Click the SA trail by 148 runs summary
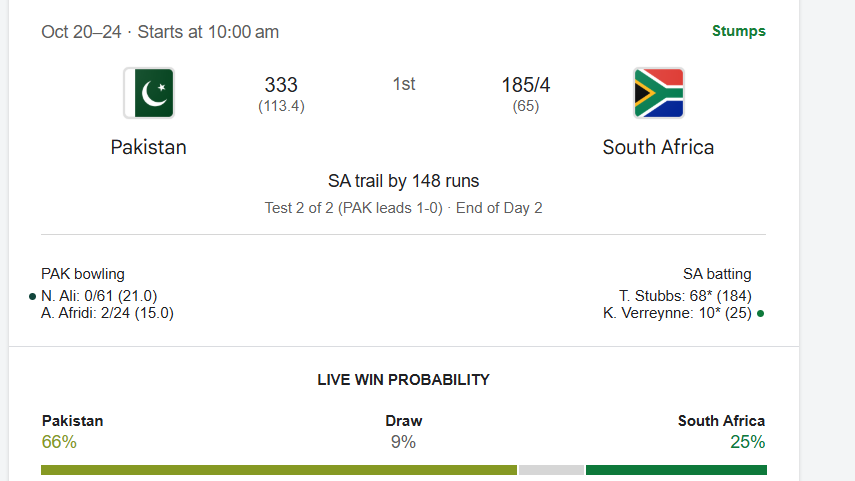The width and height of the screenshot is (855, 481). [x=403, y=181]
